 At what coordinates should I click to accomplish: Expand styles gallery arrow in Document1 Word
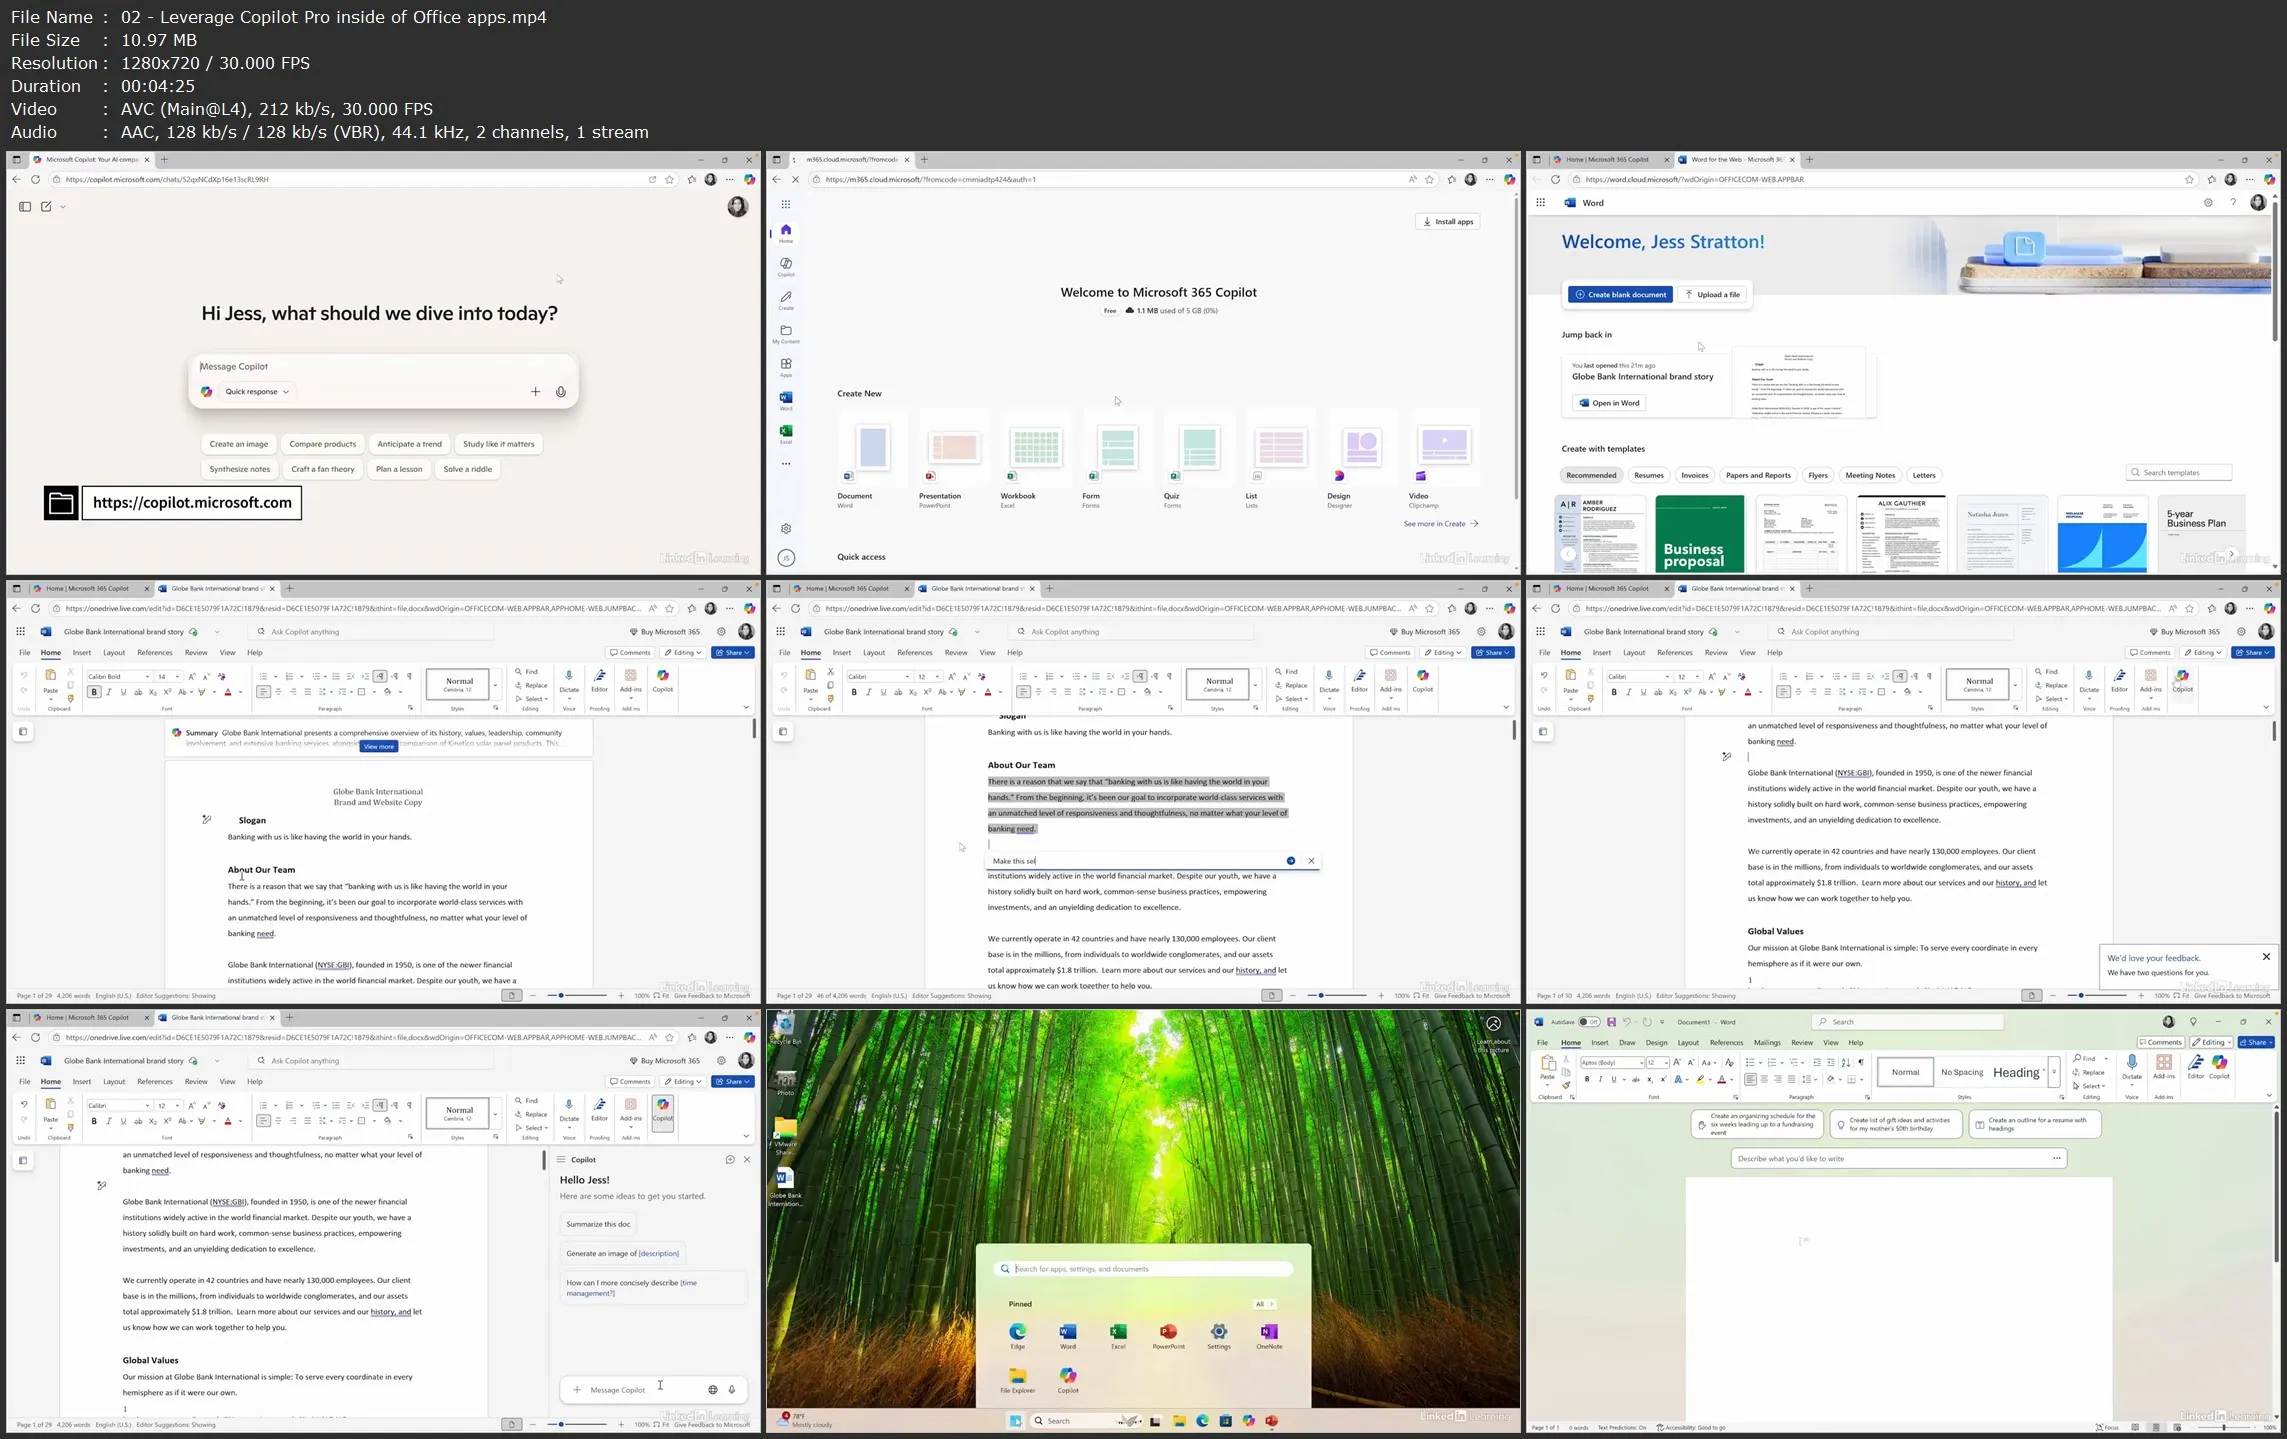[x=2054, y=1072]
